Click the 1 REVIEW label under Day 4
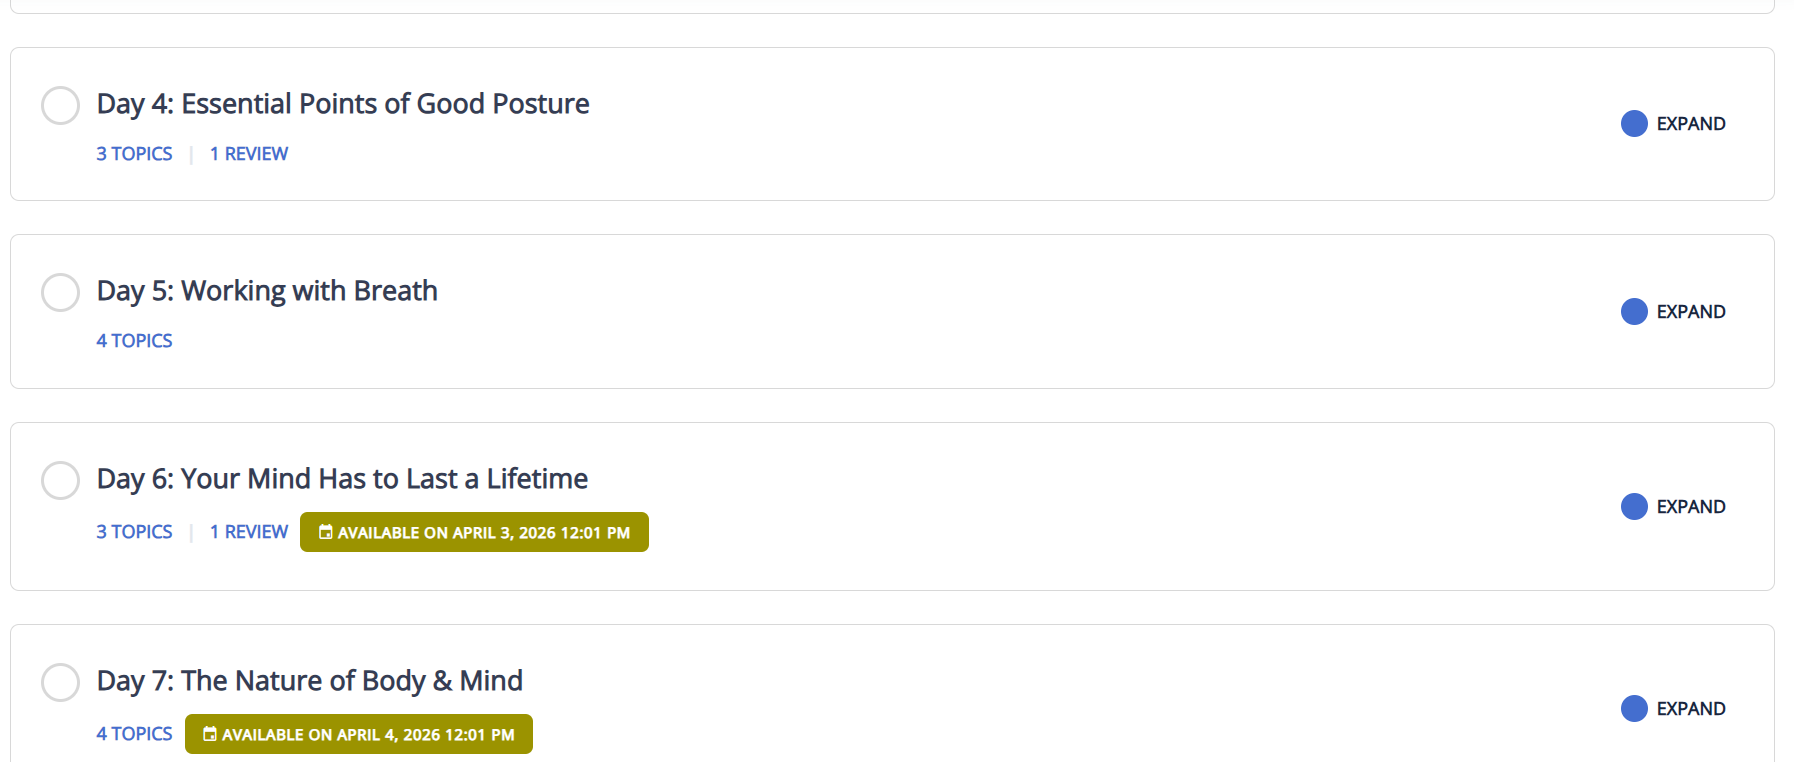 pos(249,154)
